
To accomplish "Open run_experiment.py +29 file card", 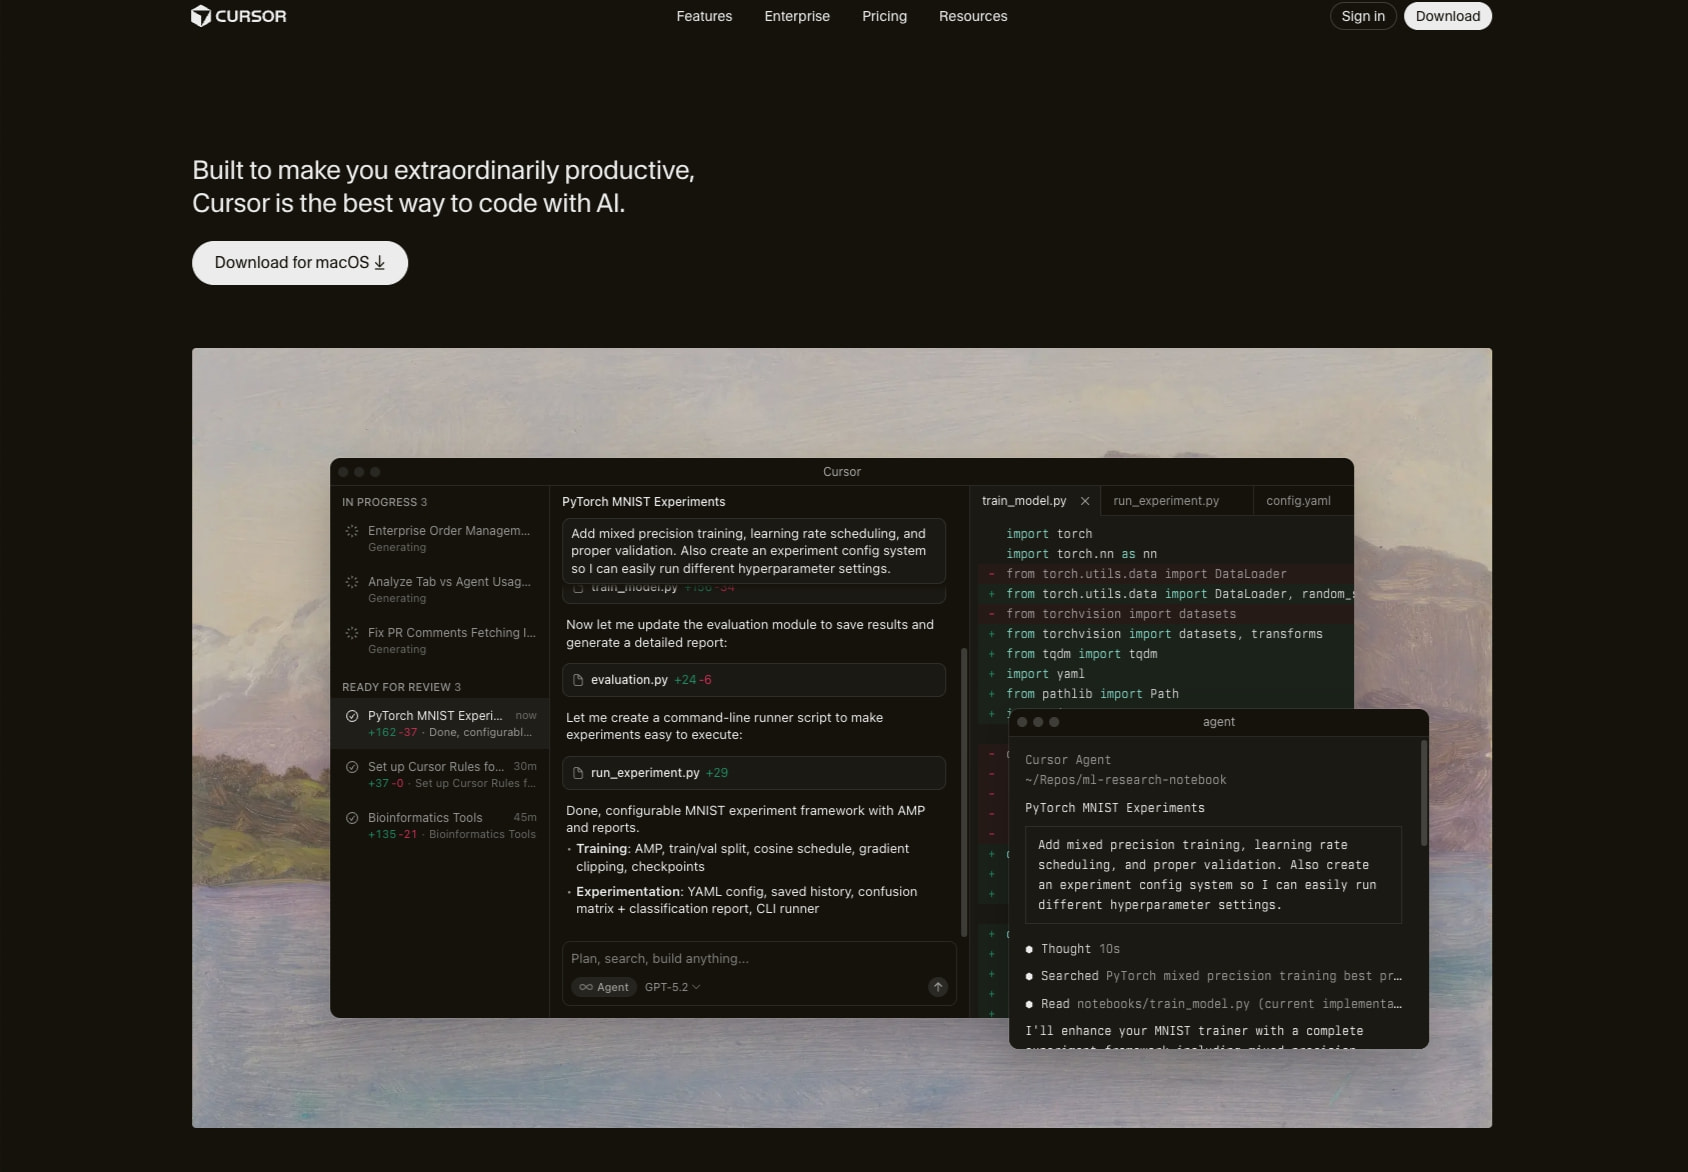I will coord(754,773).
